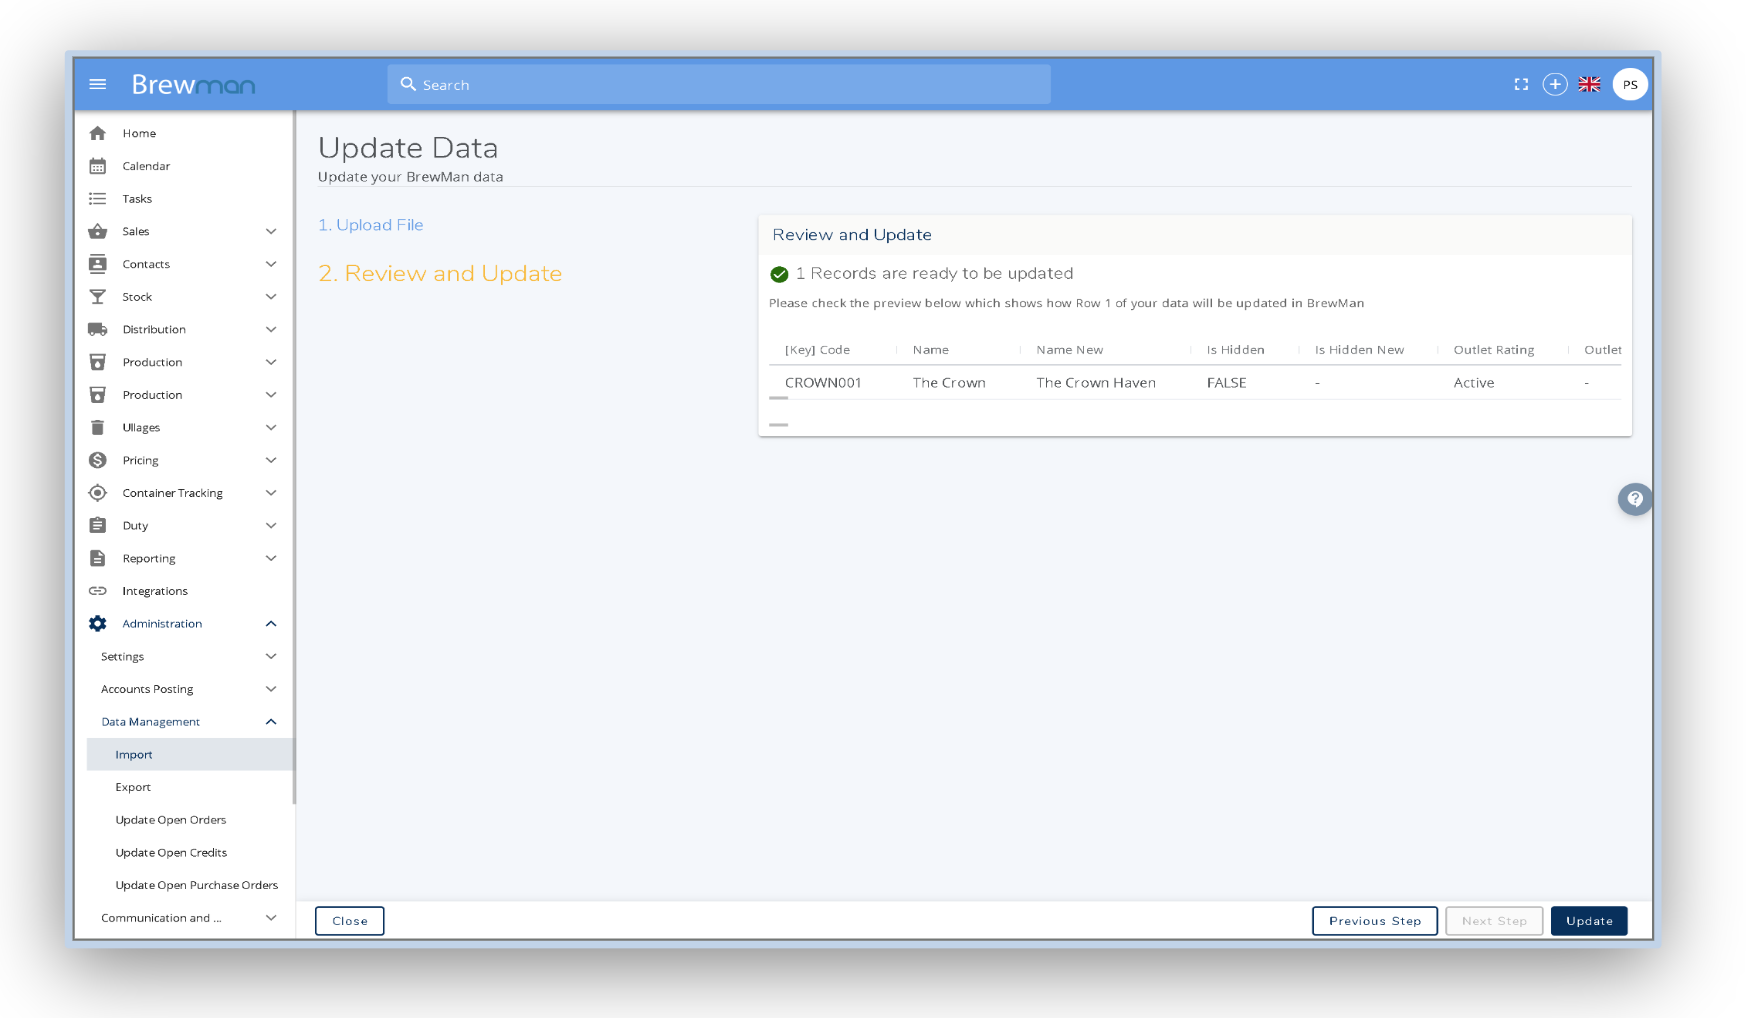Collapse the Administration section
The height and width of the screenshot is (1018, 1746).
(x=271, y=624)
